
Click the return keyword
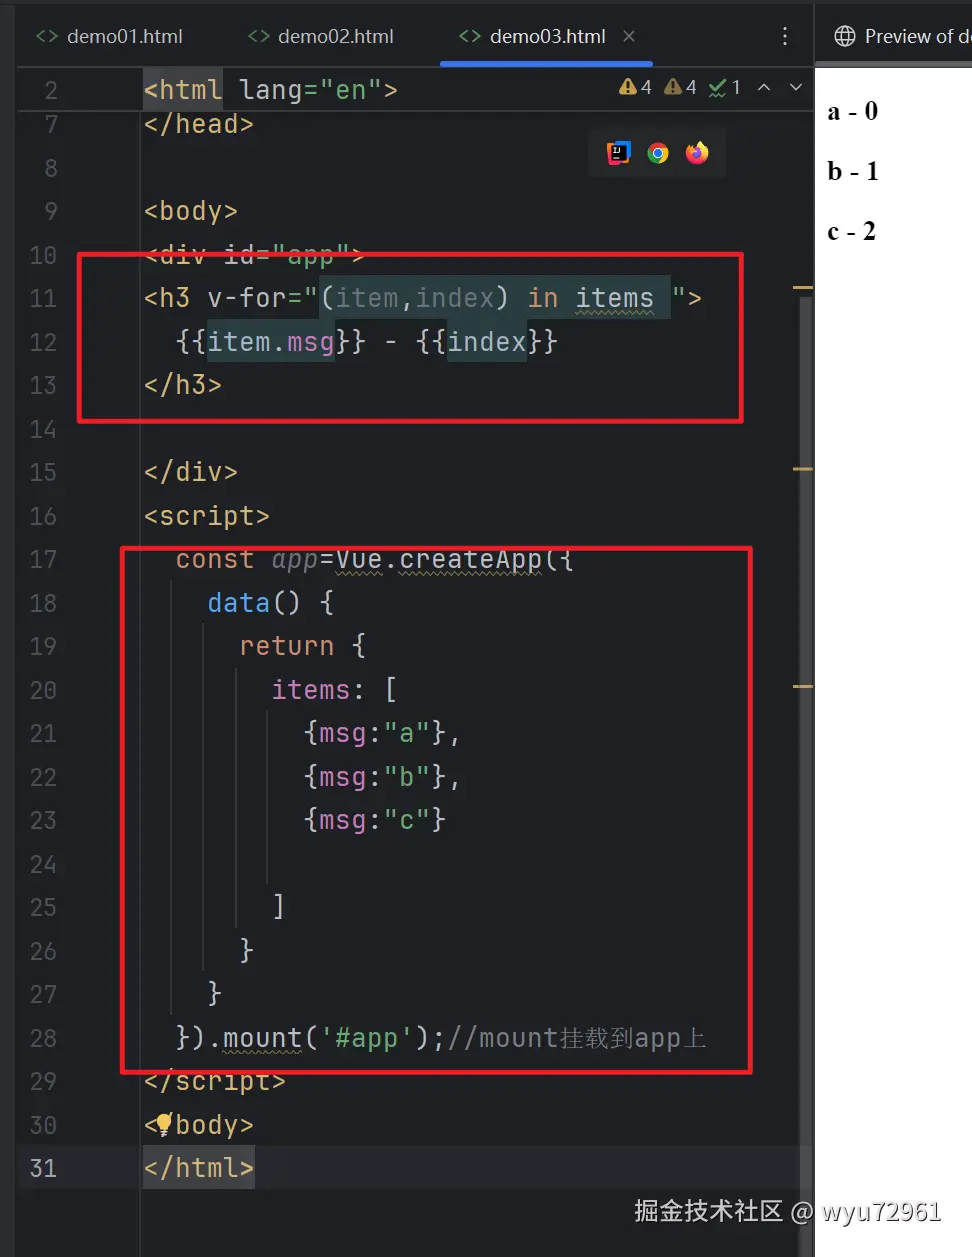click(x=287, y=646)
